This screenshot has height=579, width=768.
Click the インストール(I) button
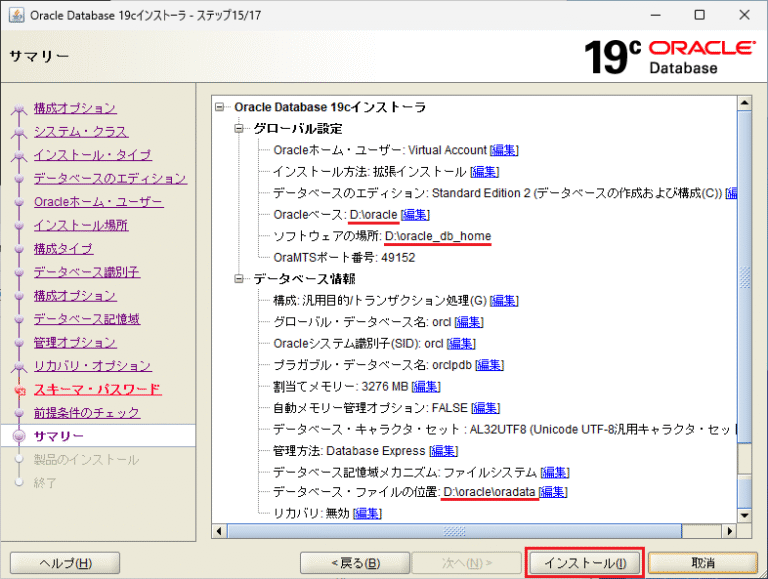(585, 563)
